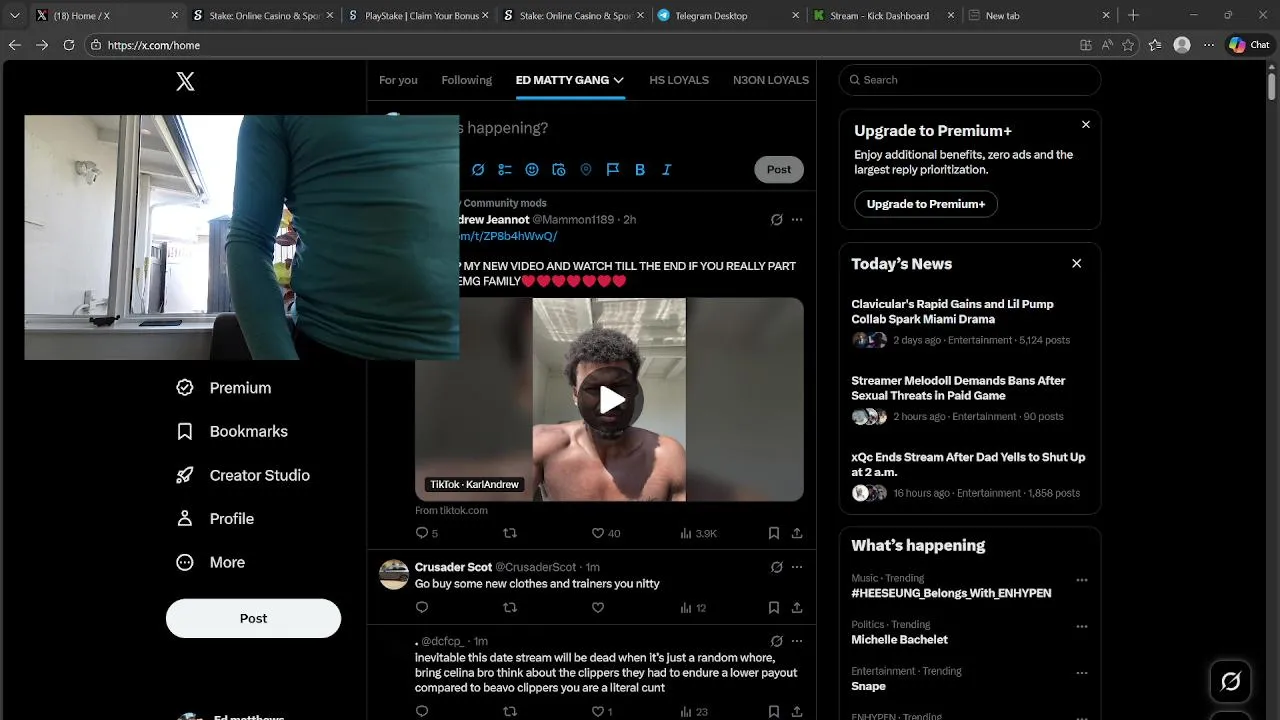Open the browser tab list dropdown

14,15
